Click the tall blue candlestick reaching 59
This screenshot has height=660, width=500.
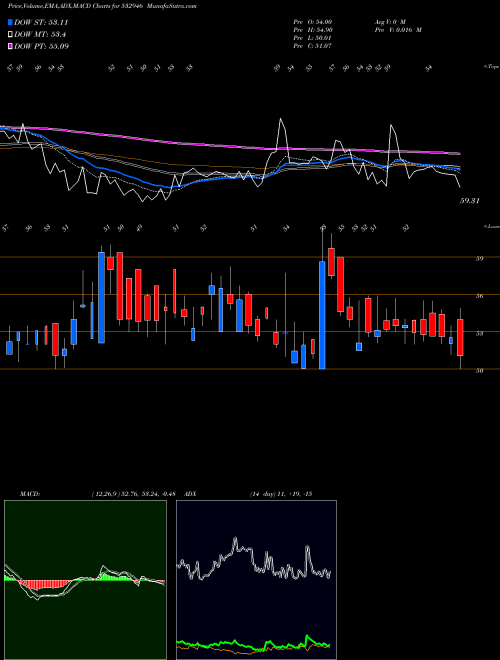coord(101,298)
